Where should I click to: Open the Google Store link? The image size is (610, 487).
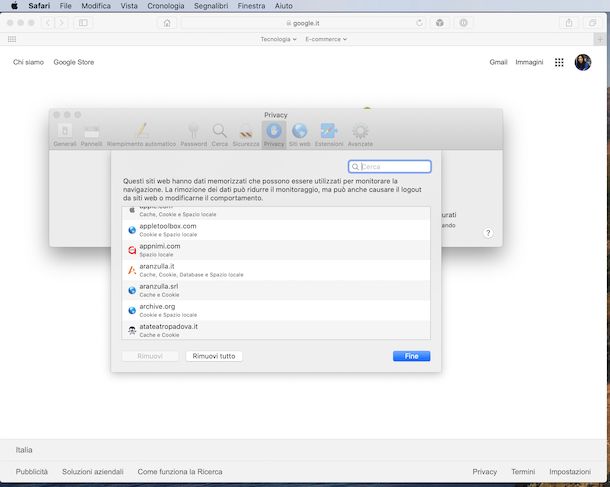[x=74, y=62]
